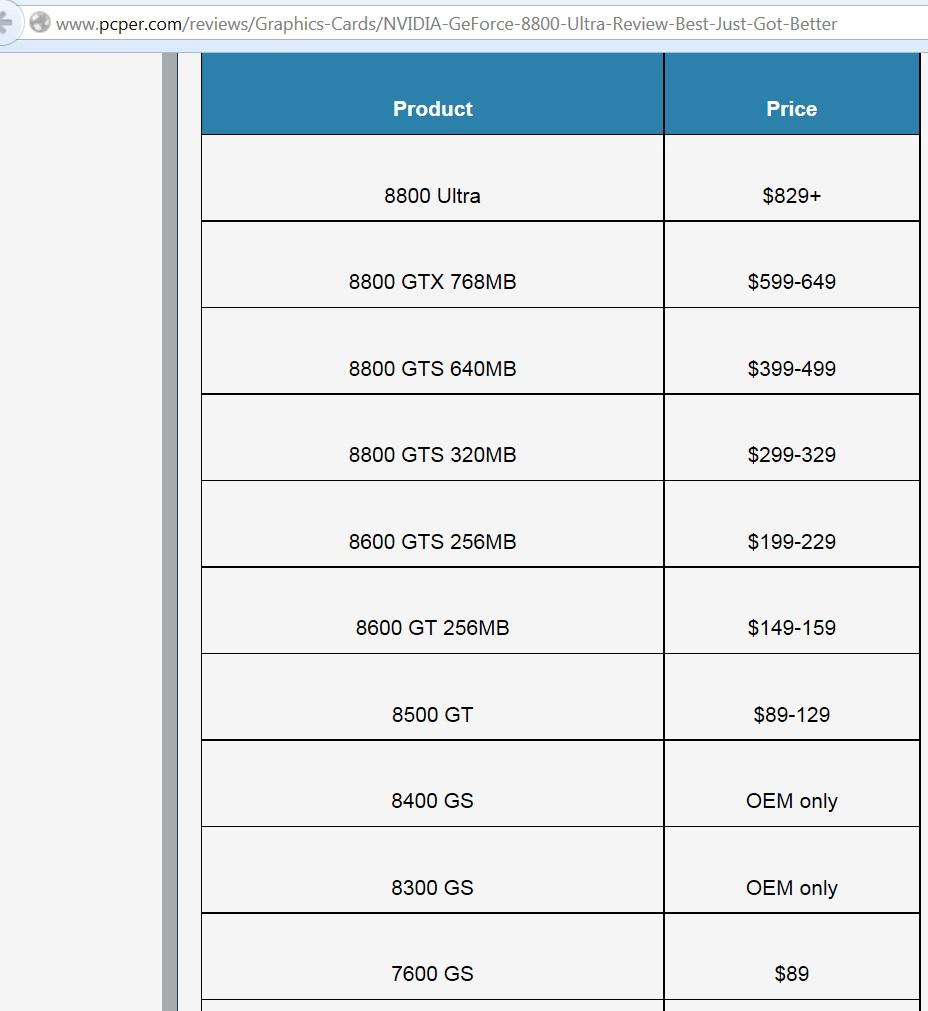Screen dimensions: 928x1011
Task: Select 8800 GTS 320MB entry
Action: 433,438
